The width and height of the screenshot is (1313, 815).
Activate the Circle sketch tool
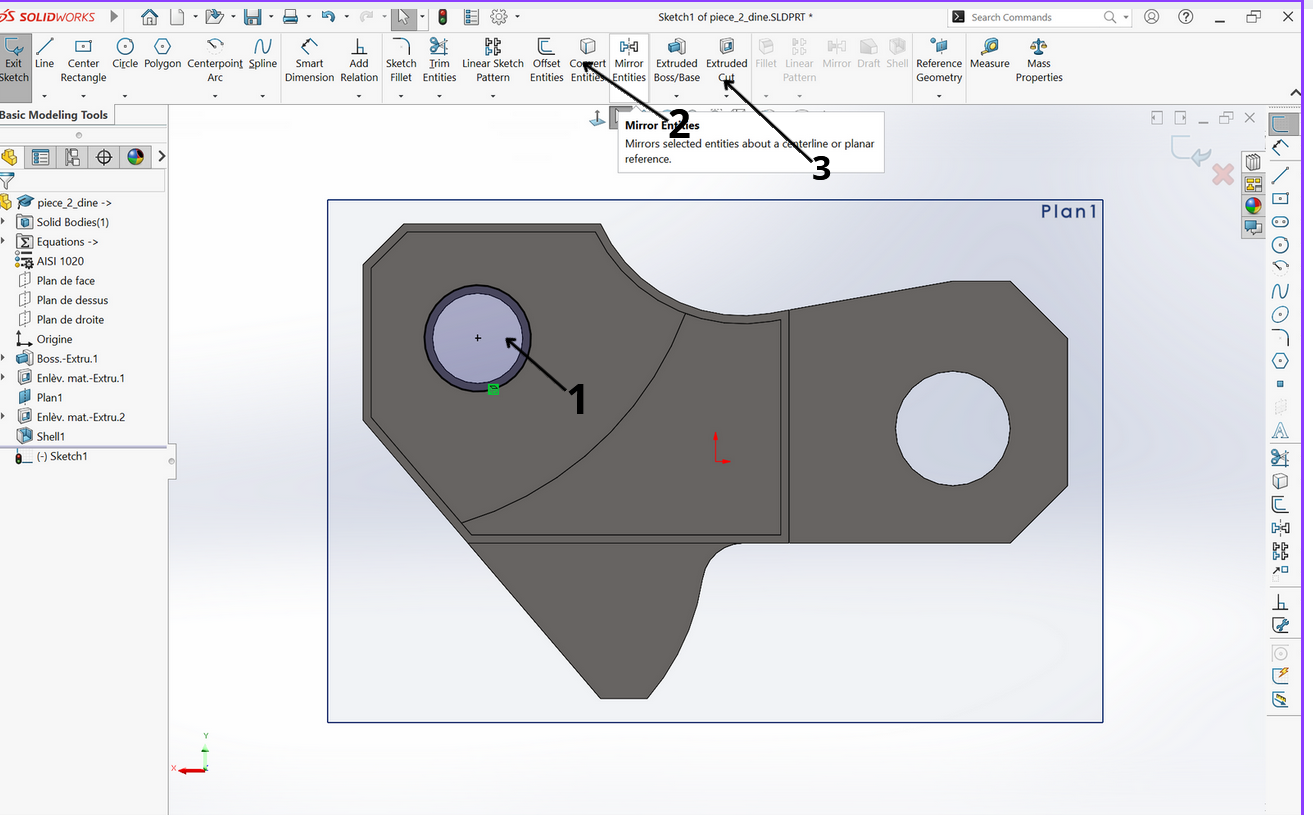click(x=125, y=55)
